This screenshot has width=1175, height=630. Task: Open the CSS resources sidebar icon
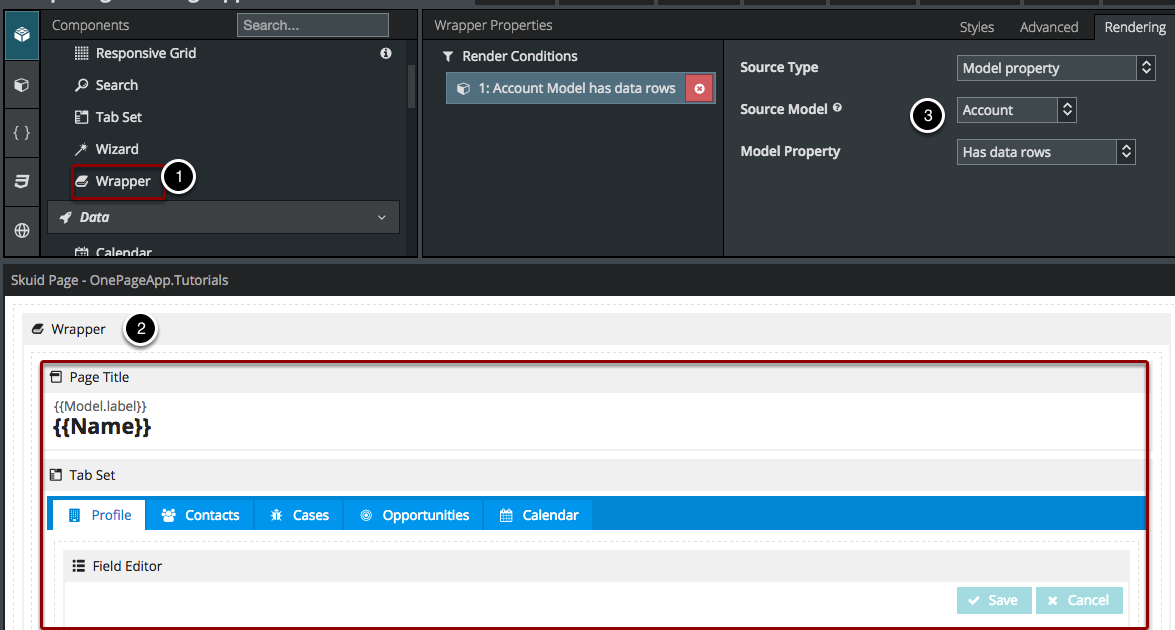point(21,181)
